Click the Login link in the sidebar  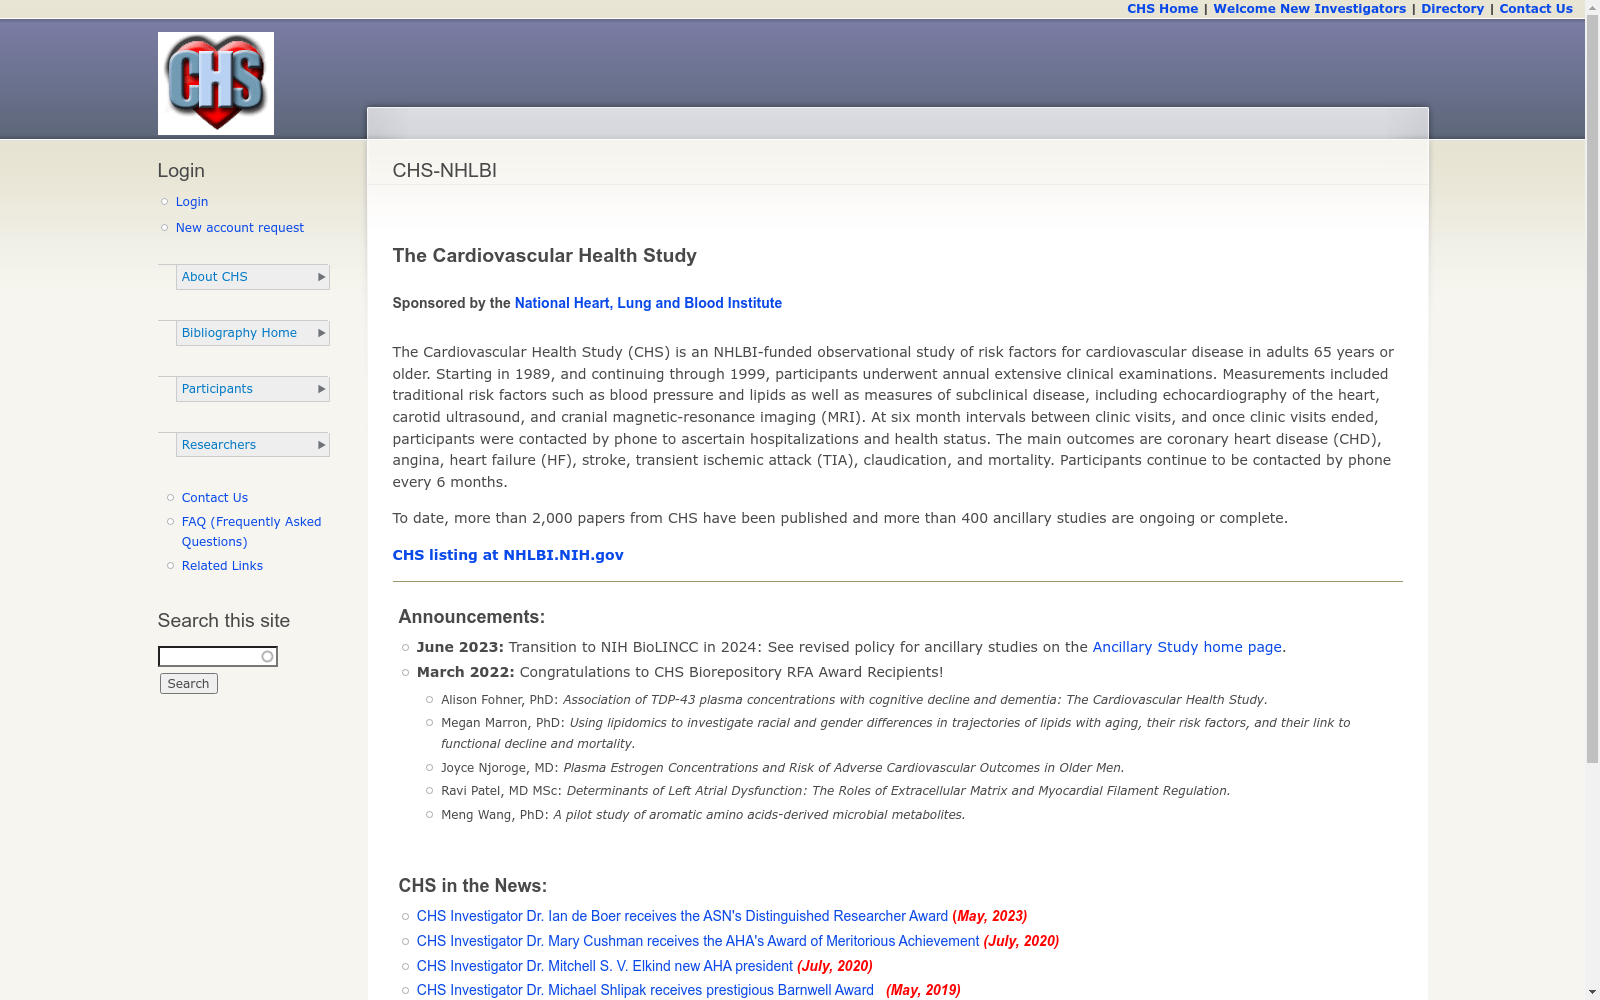point(192,201)
